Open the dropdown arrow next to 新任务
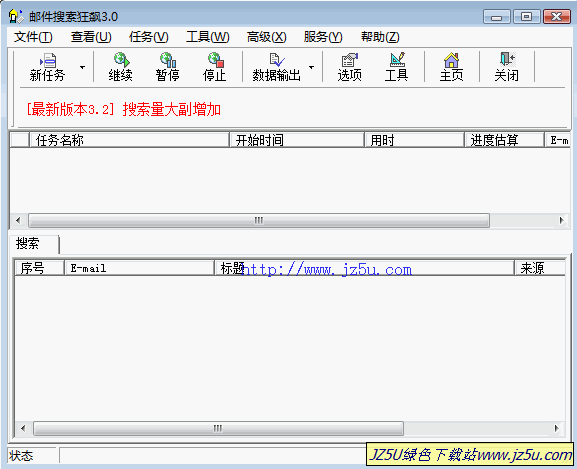The width and height of the screenshot is (577, 469). pos(82,67)
